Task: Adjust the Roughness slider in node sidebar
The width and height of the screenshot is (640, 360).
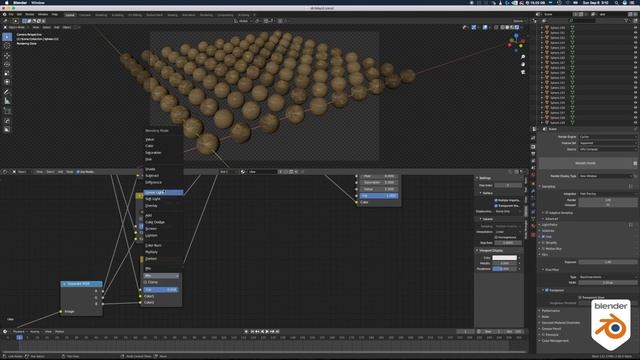Action: pyautogui.click(x=504, y=269)
